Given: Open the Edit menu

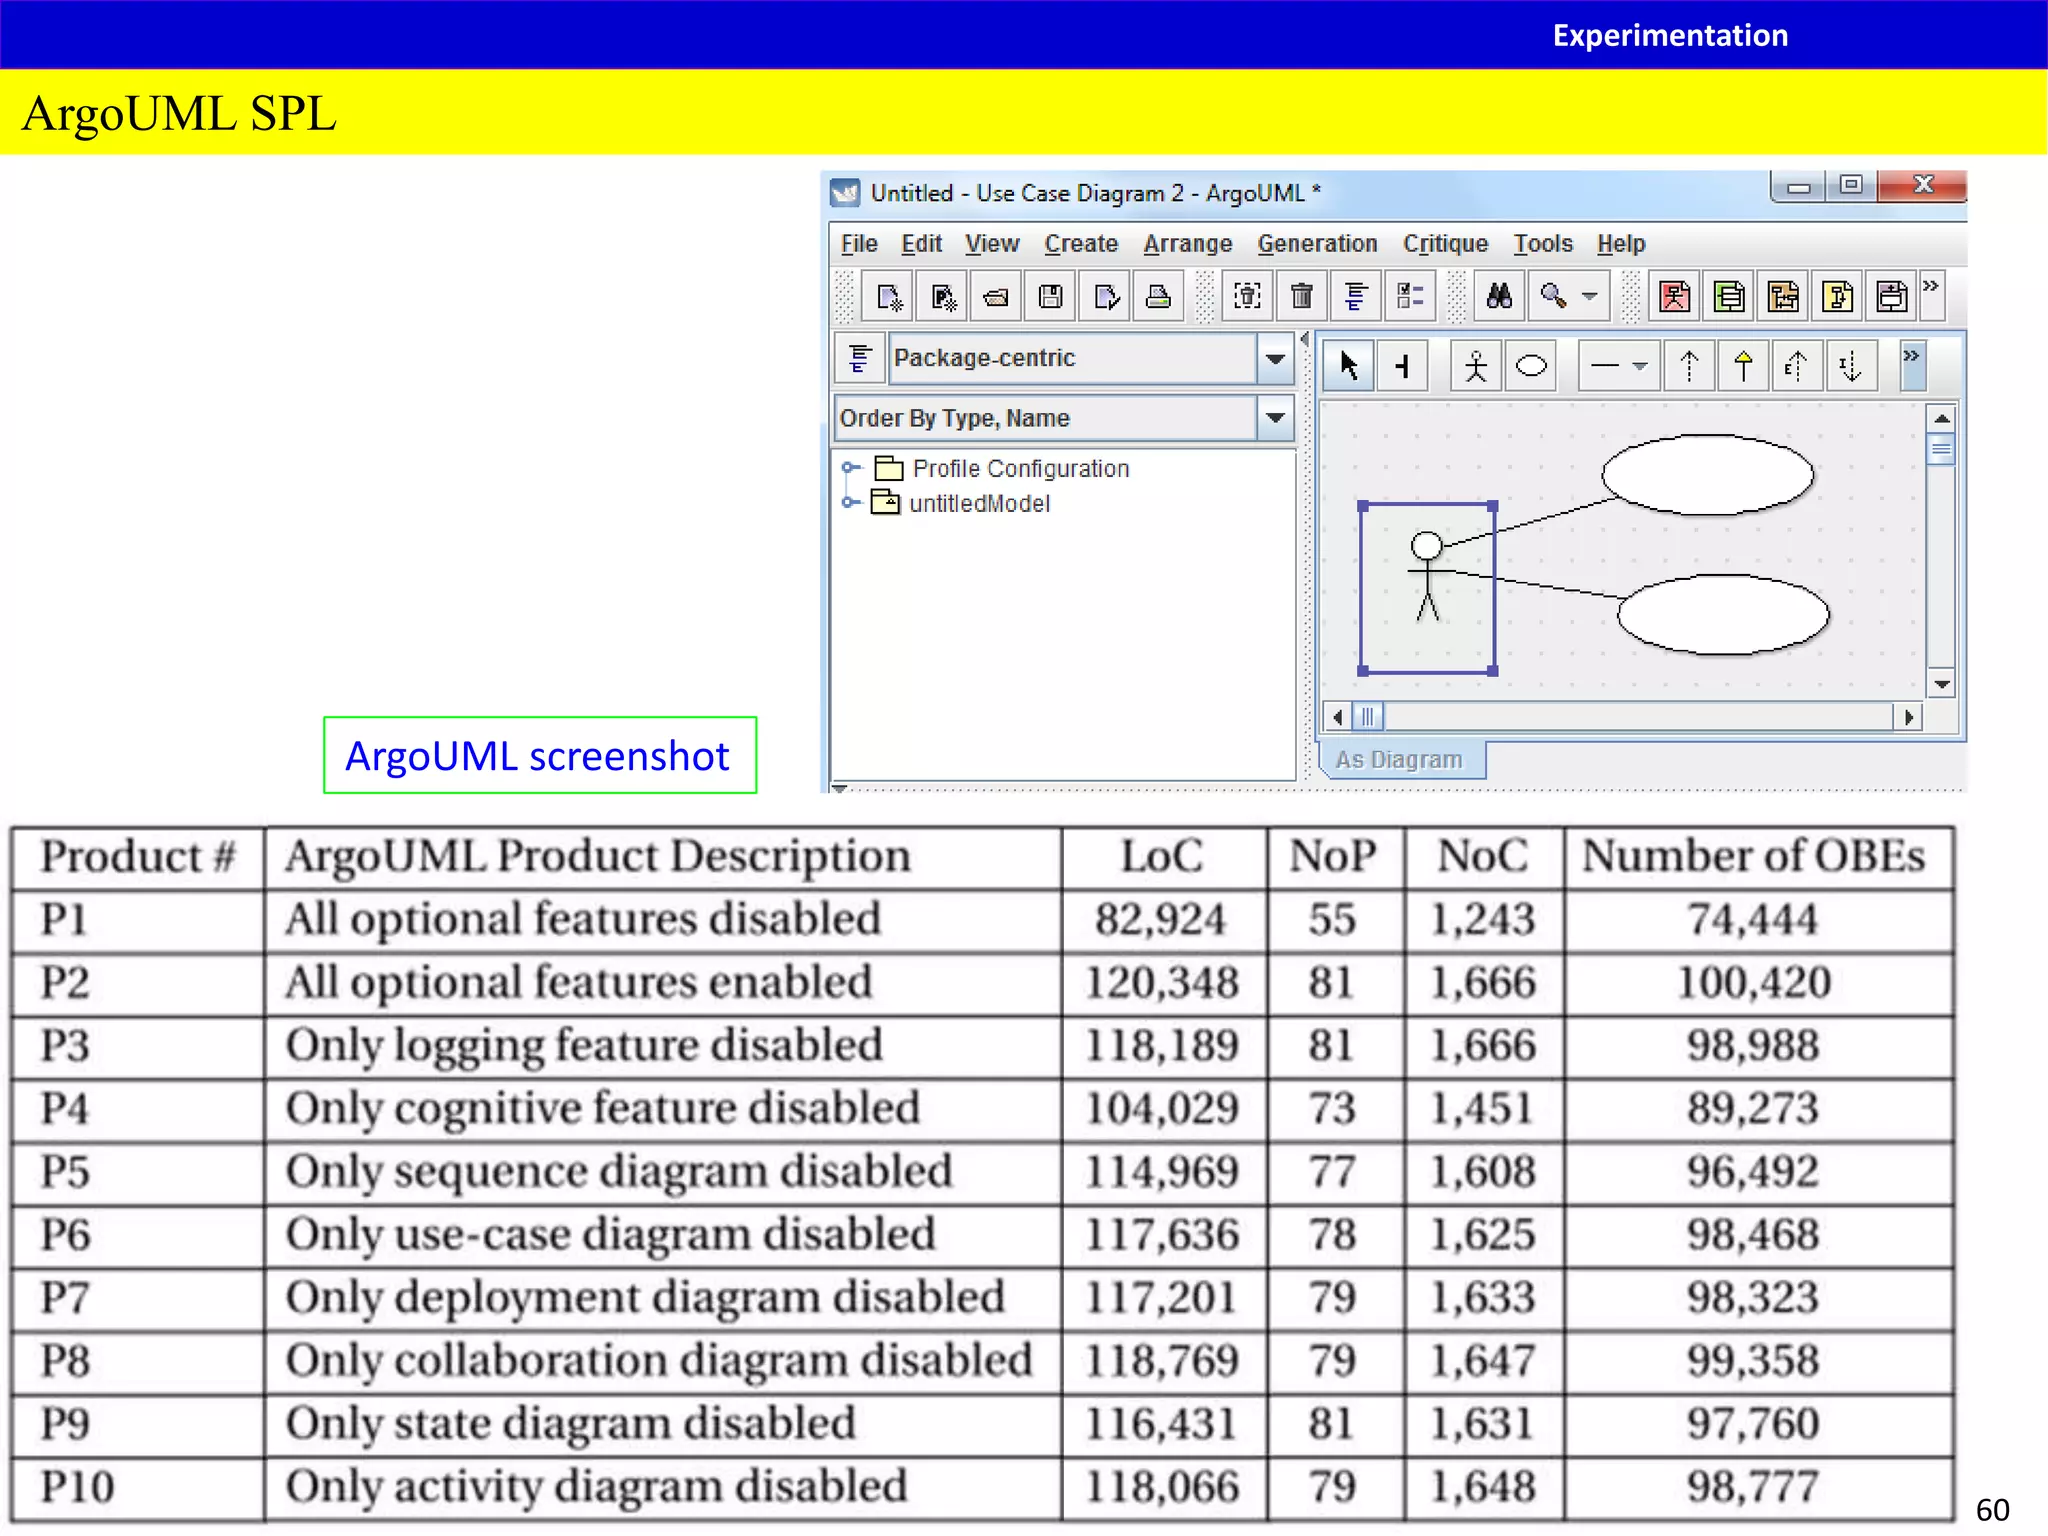Looking at the screenshot, I should (x=921, y=244).
